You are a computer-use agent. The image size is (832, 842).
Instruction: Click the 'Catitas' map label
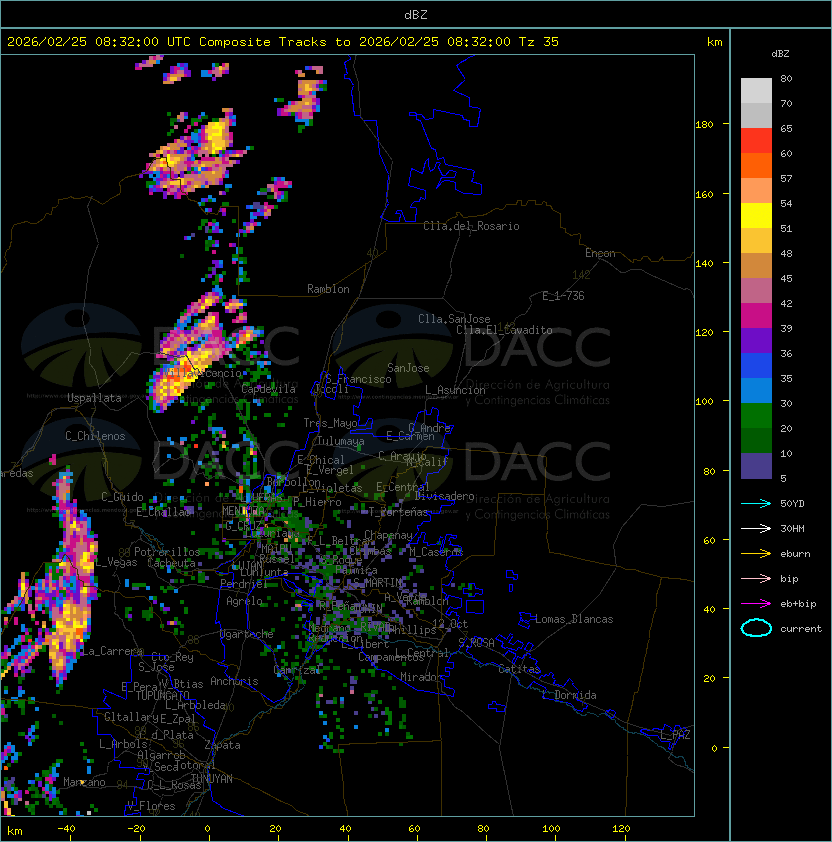coord(519,669)
